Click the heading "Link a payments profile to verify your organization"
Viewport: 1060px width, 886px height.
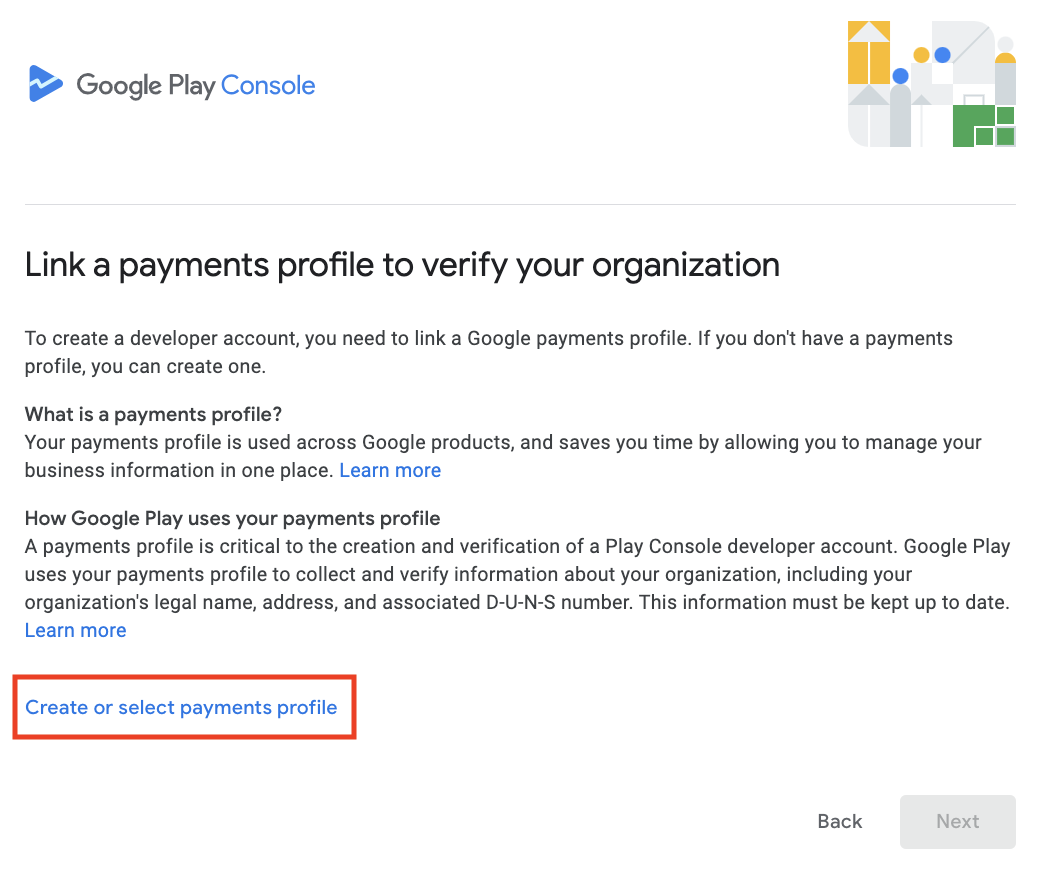click(x=402, y=265)
